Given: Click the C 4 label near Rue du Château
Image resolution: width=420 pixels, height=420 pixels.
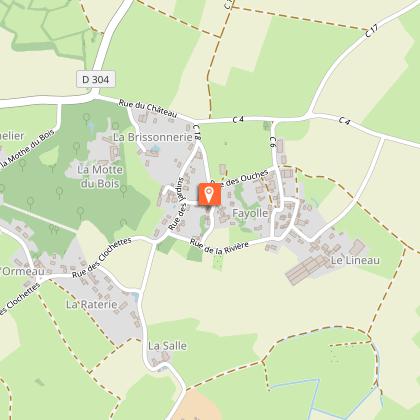Looking at the screenshot, I should point(238,119).
